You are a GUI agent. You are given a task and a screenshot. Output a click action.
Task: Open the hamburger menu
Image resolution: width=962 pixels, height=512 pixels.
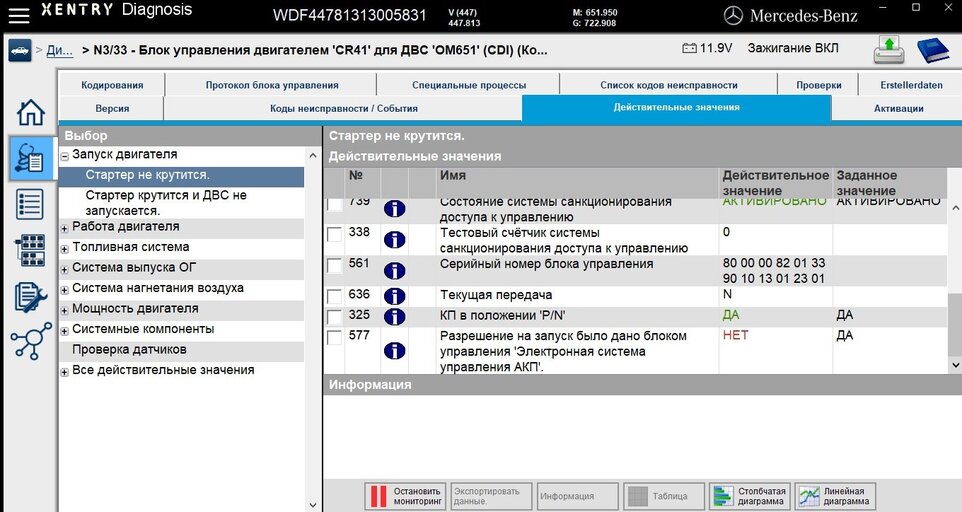pos(18,15)
